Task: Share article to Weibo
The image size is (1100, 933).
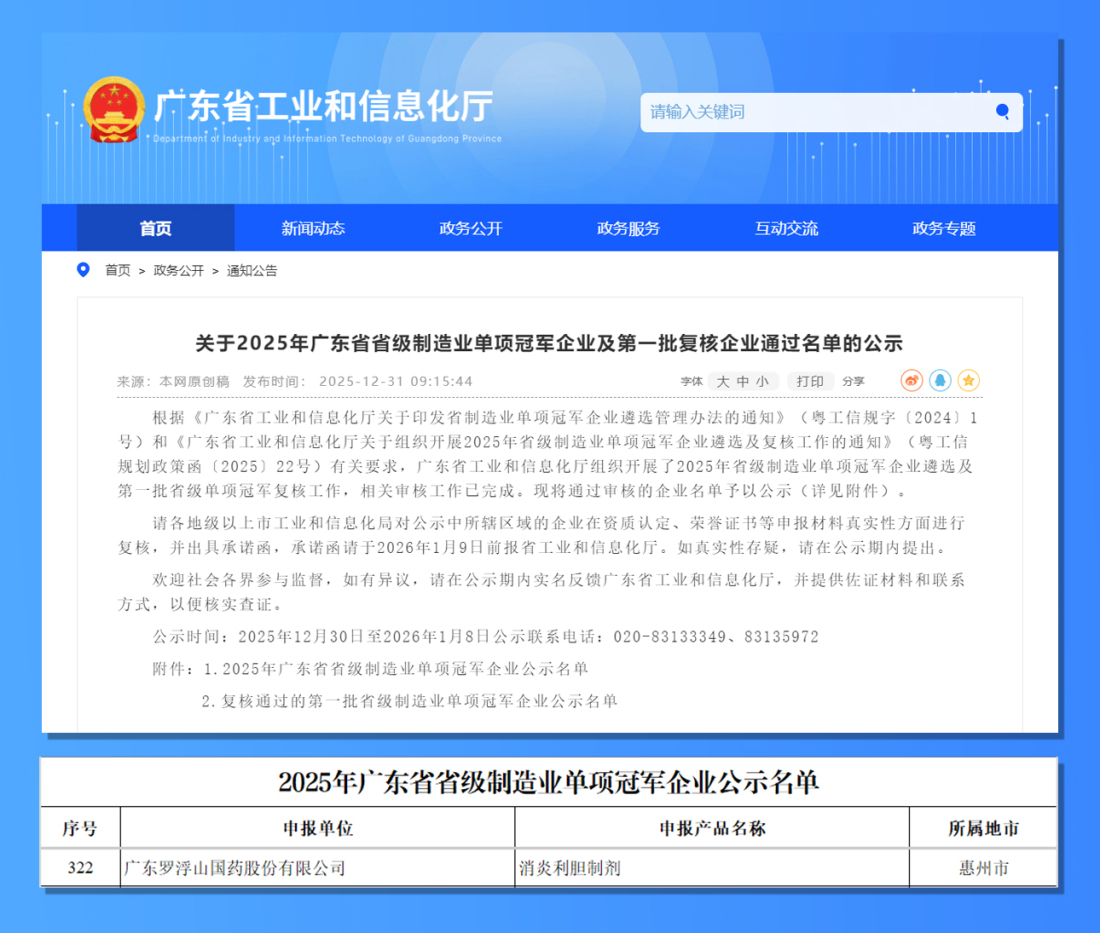Action: coord(911,381)
